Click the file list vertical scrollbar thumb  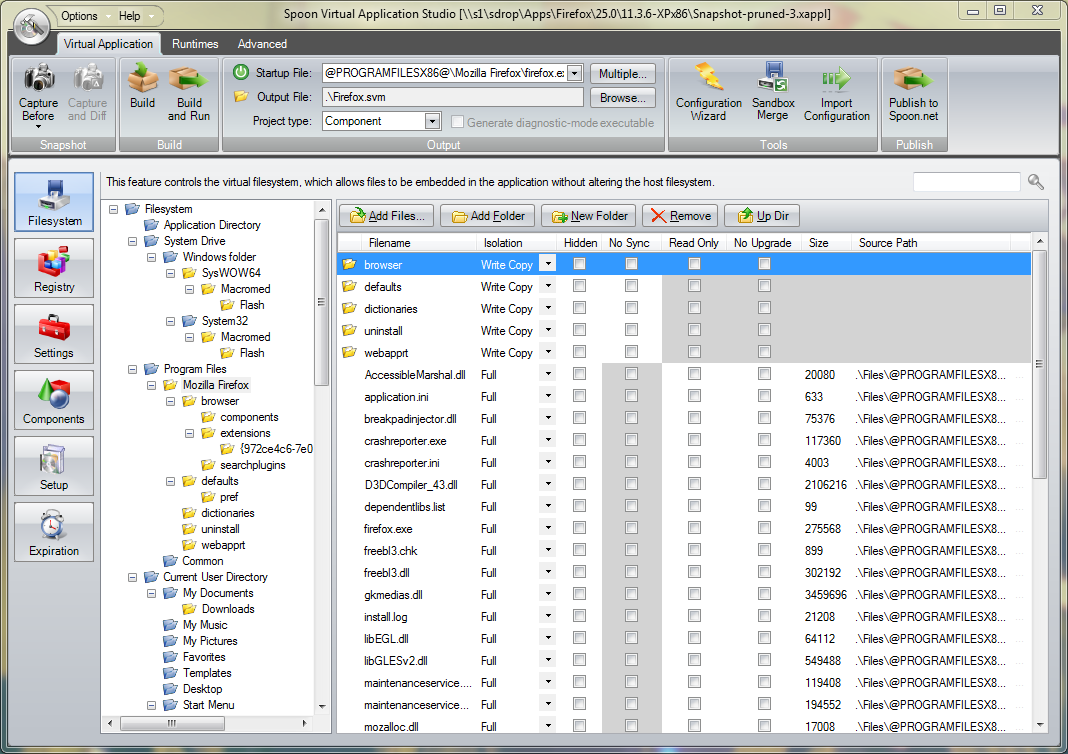[1039, 364]
